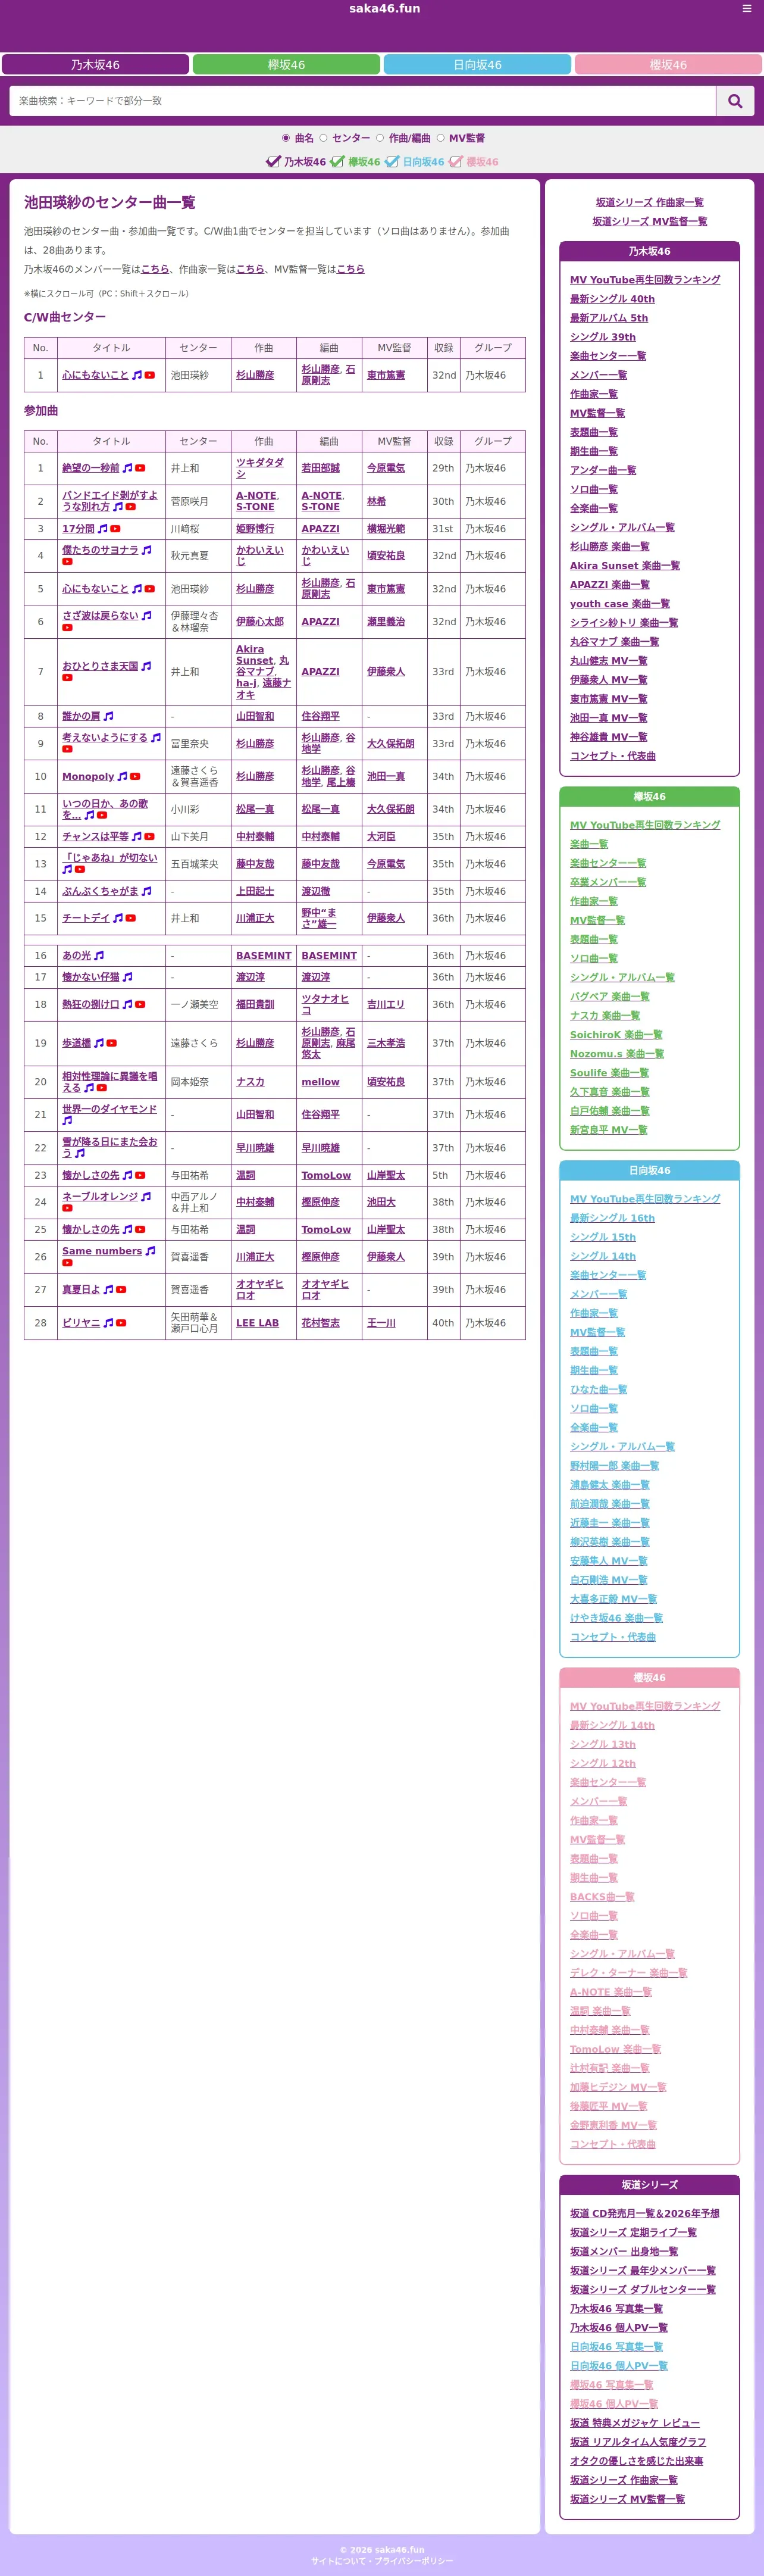Click music note icon for 雪が降る日にまた会おう
Image resolution: width=764 pixels, height=2576 pixels.
click(80, 1153)
